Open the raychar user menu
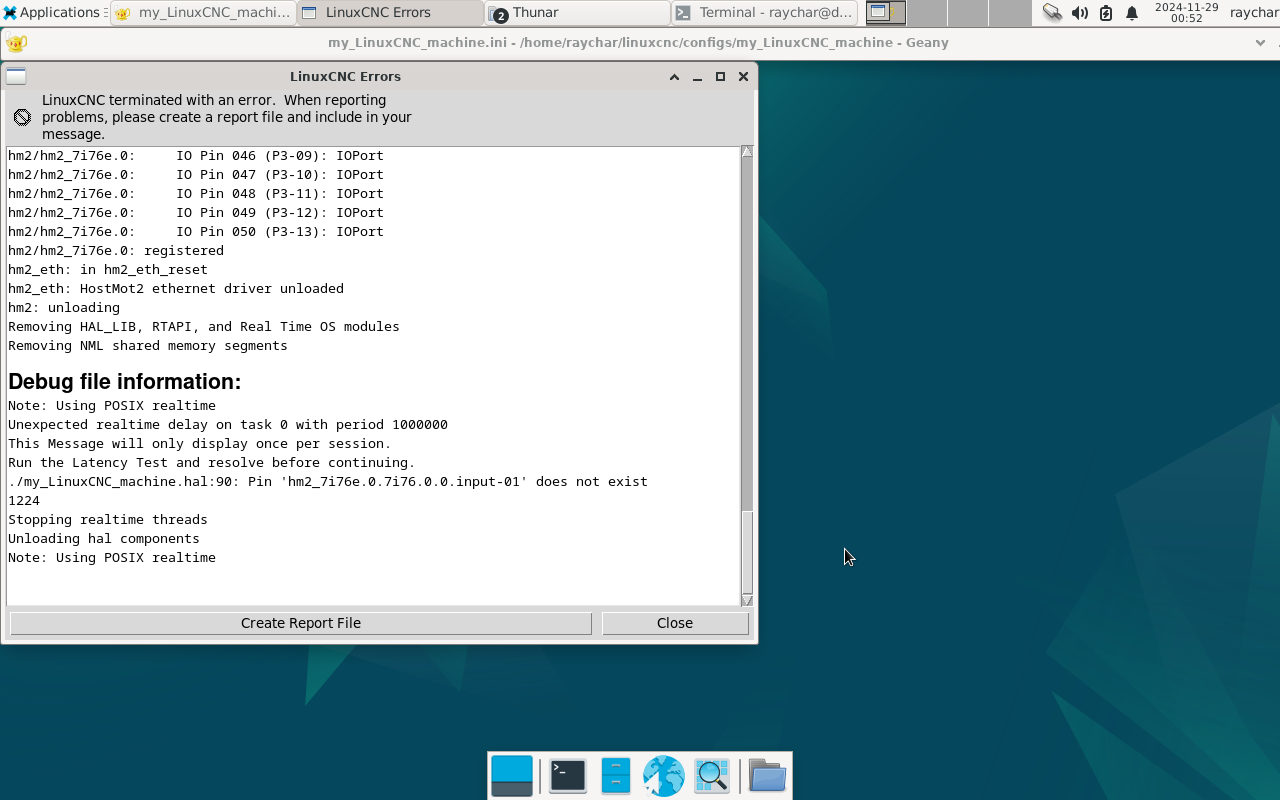Viewport: 1280px width, 800px height. [1254, 13]
